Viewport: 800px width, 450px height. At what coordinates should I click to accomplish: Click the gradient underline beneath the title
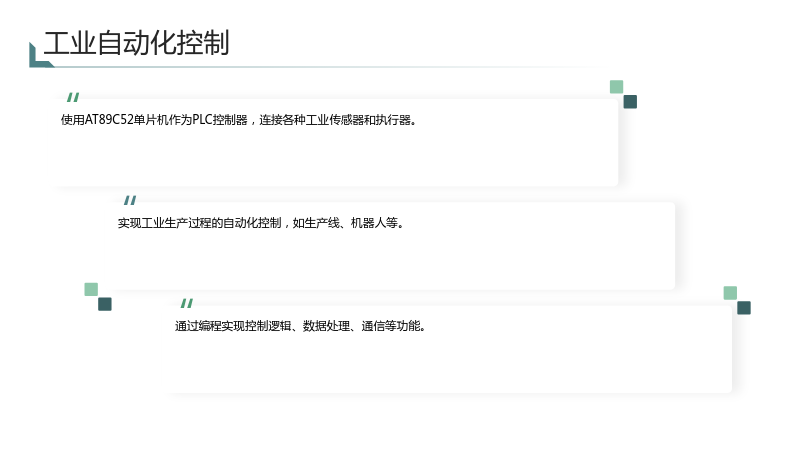coord(327,67)
